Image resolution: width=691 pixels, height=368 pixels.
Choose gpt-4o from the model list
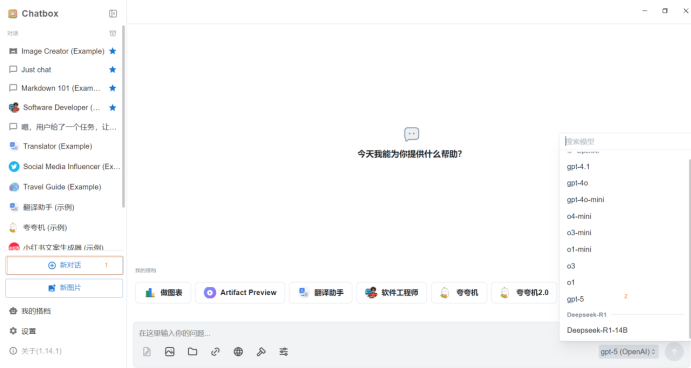pyautogui.click(x=624, y=183)
